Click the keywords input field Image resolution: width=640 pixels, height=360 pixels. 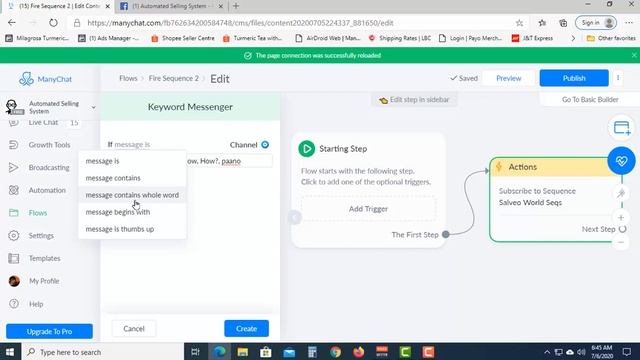click(229, 161)
